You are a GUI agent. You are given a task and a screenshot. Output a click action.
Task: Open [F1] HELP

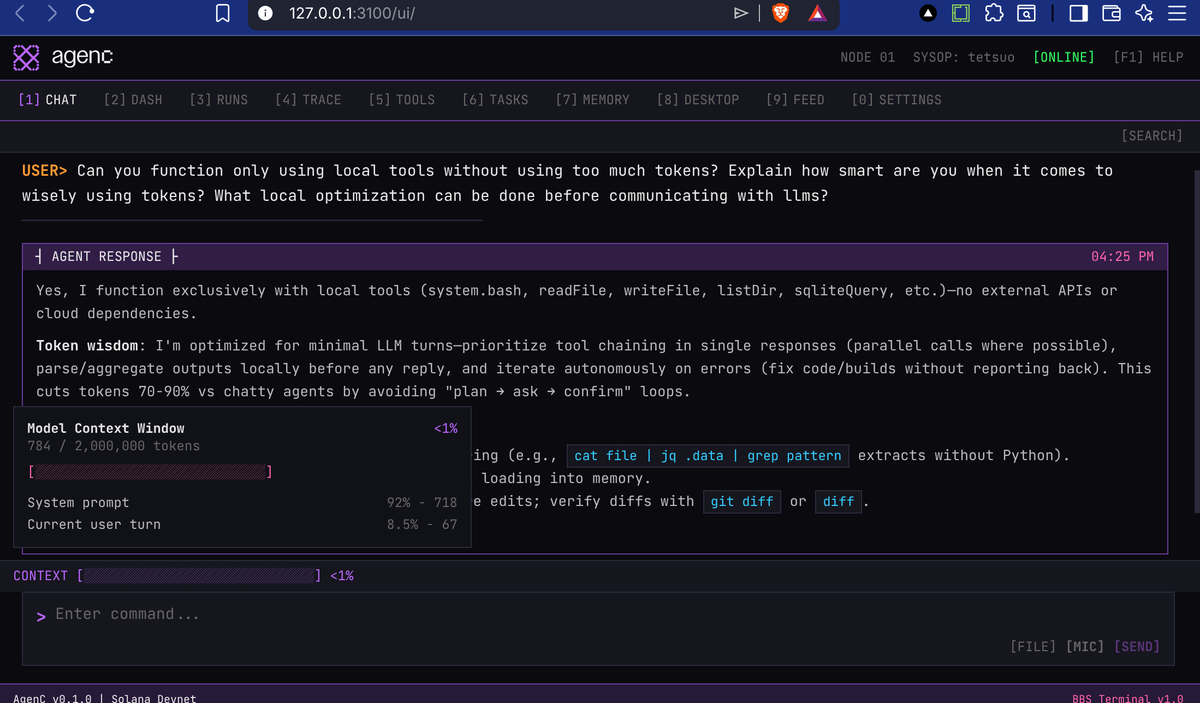(x=1148, y=57)
